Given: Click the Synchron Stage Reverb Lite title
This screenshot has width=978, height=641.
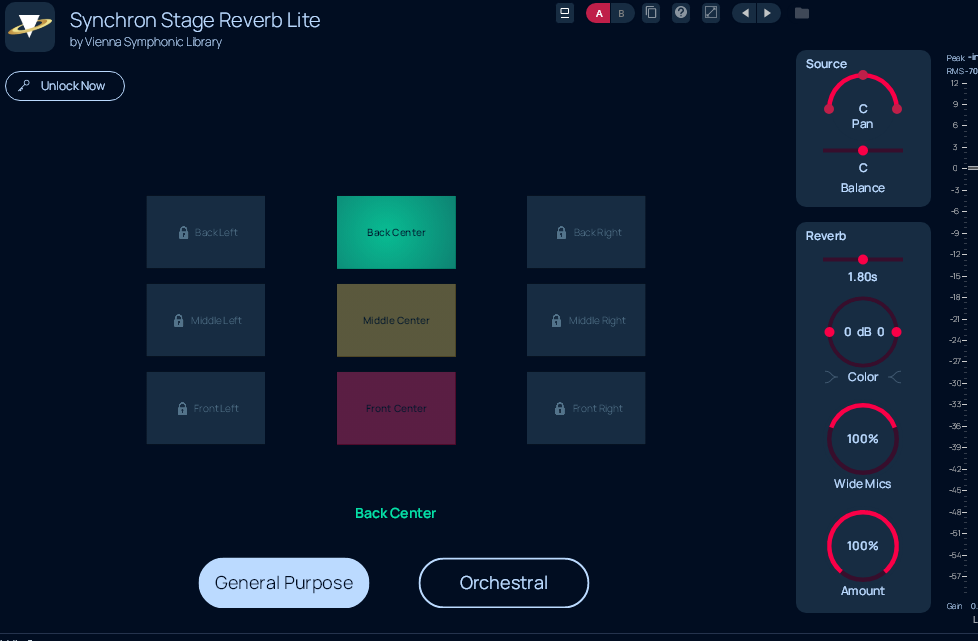Looking at the screenshot, I should click(x=195, y=20).
